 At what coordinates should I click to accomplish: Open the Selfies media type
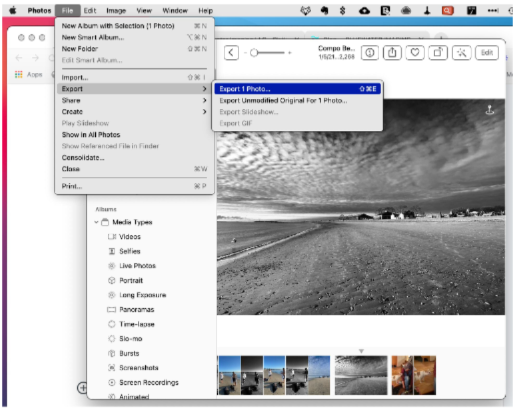tap(130, 251)
